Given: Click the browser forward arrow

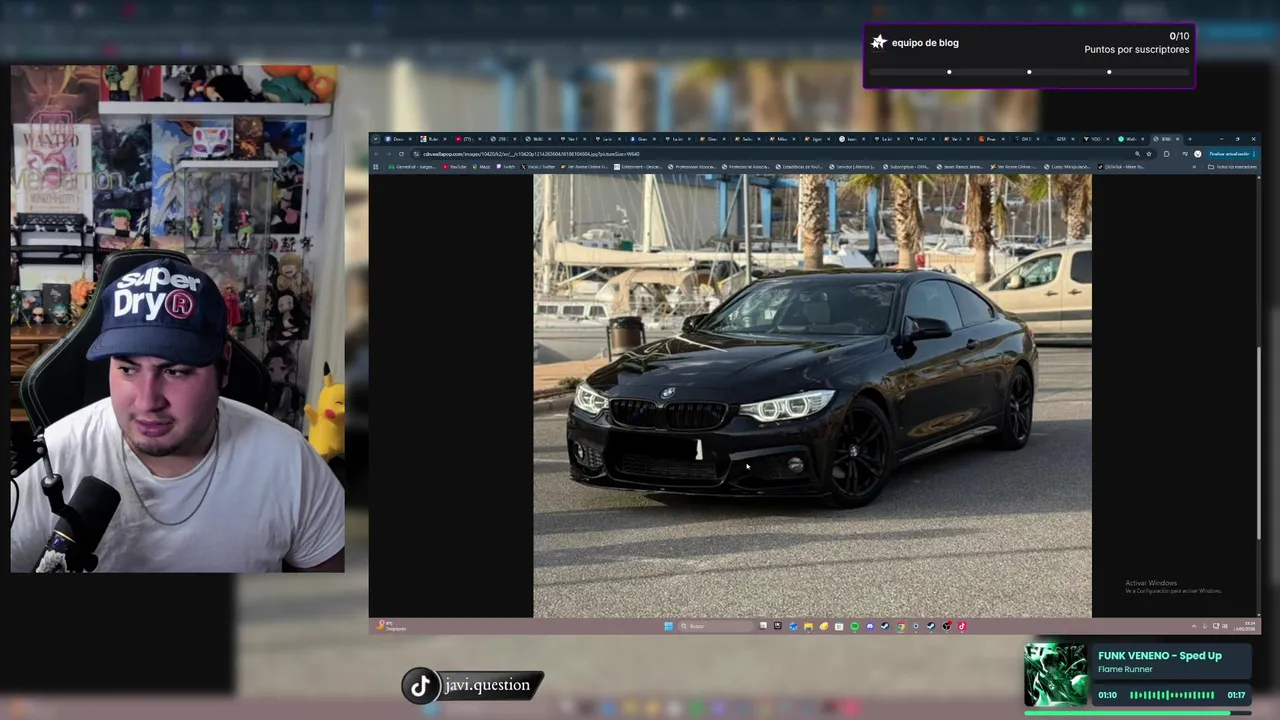Looking at the screenshot, I should 389,154.
